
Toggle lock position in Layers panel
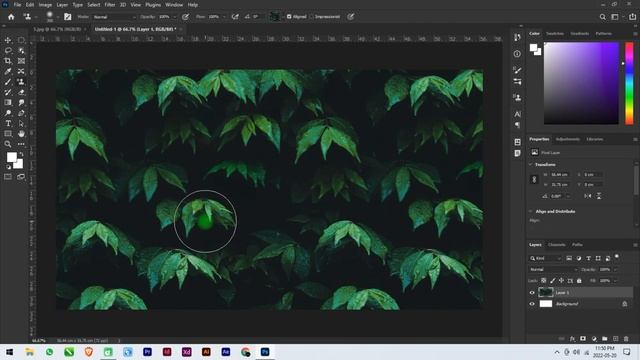coord(562,280)
